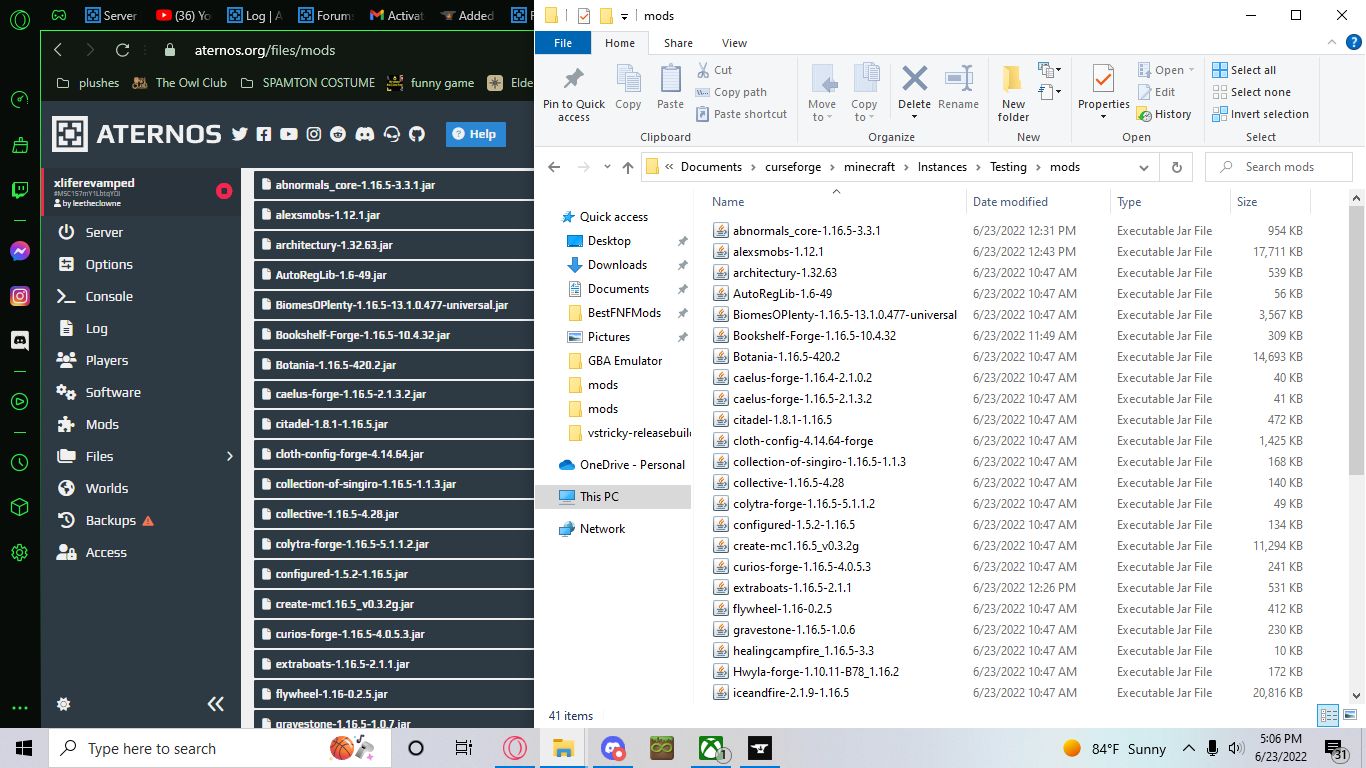
Task: Expand address bar history dropdown
Action: pos(1144,168)
